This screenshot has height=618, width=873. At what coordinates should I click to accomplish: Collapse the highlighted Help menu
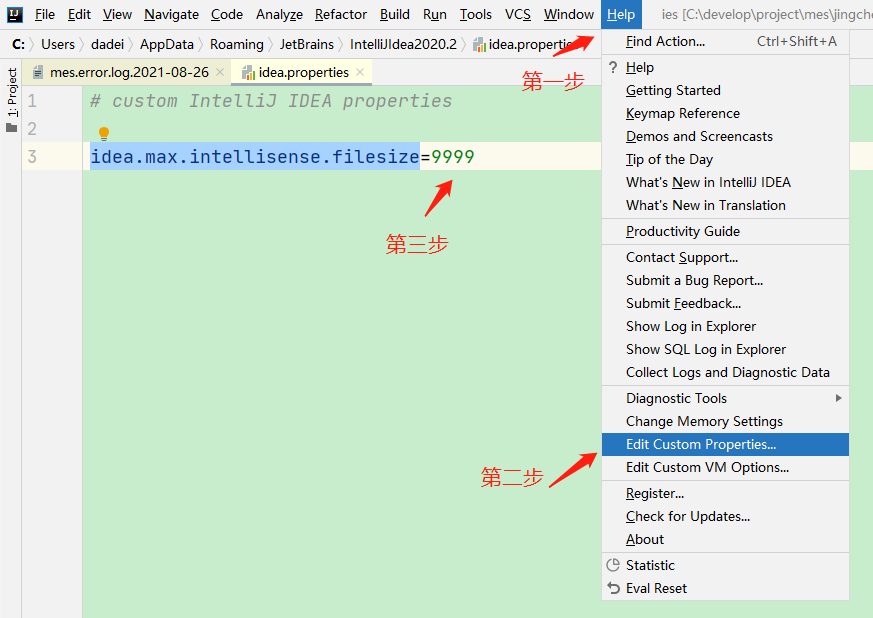tap(621, 14)
